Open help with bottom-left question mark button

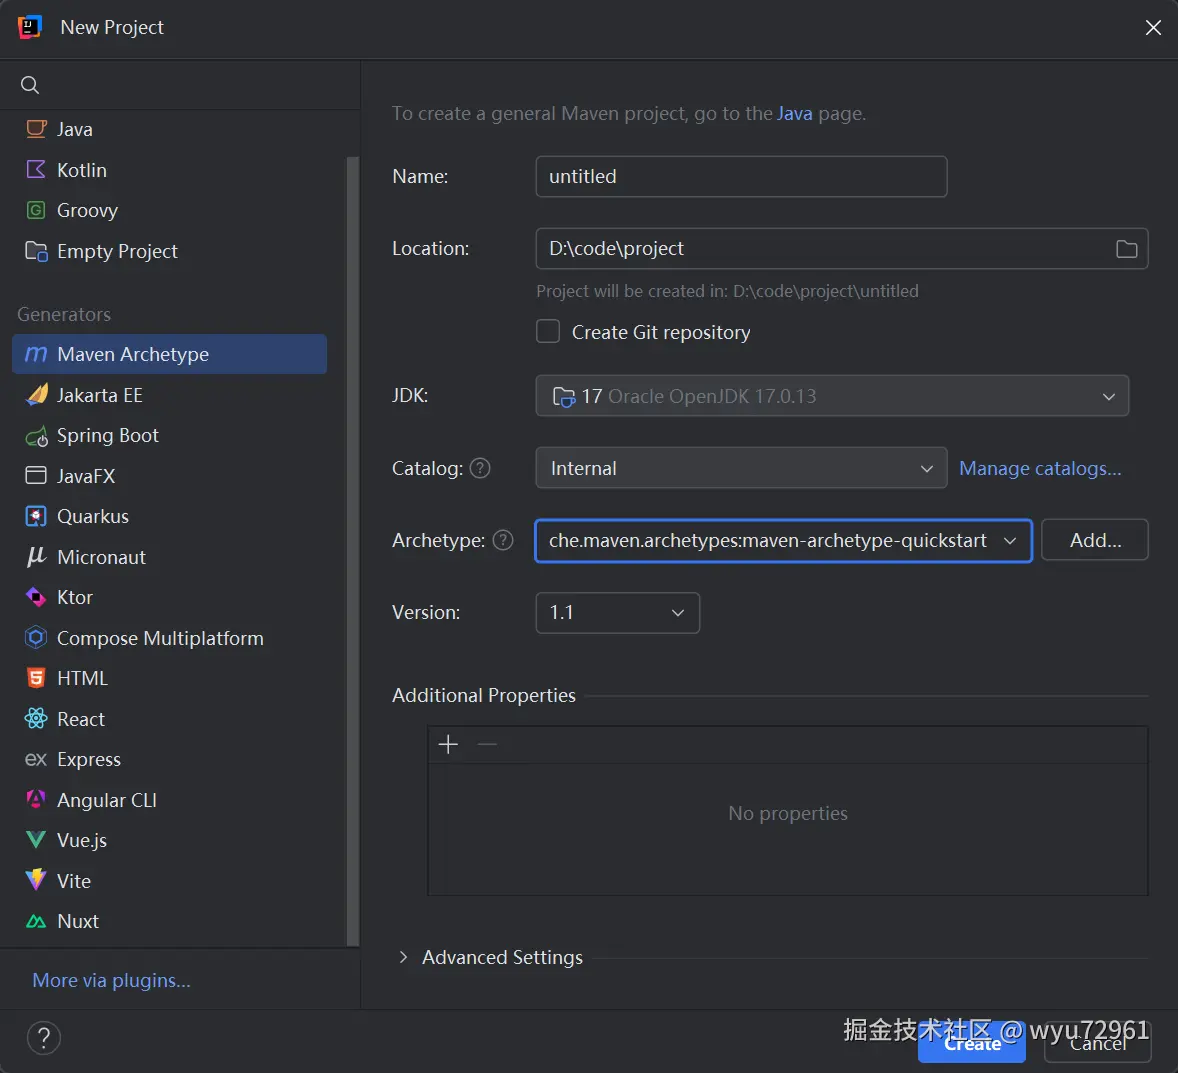pyautogui.click(x=44, y=1038)
